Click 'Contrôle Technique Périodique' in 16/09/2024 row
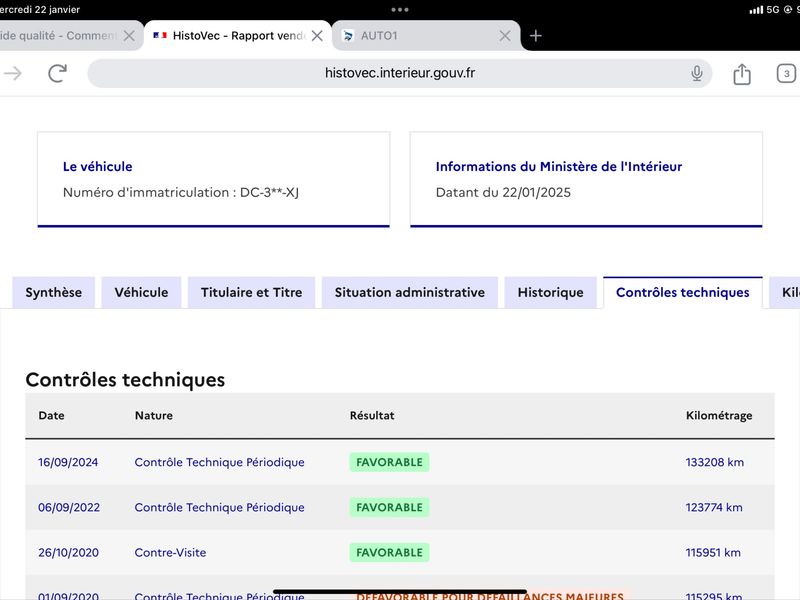 (219, 462)
